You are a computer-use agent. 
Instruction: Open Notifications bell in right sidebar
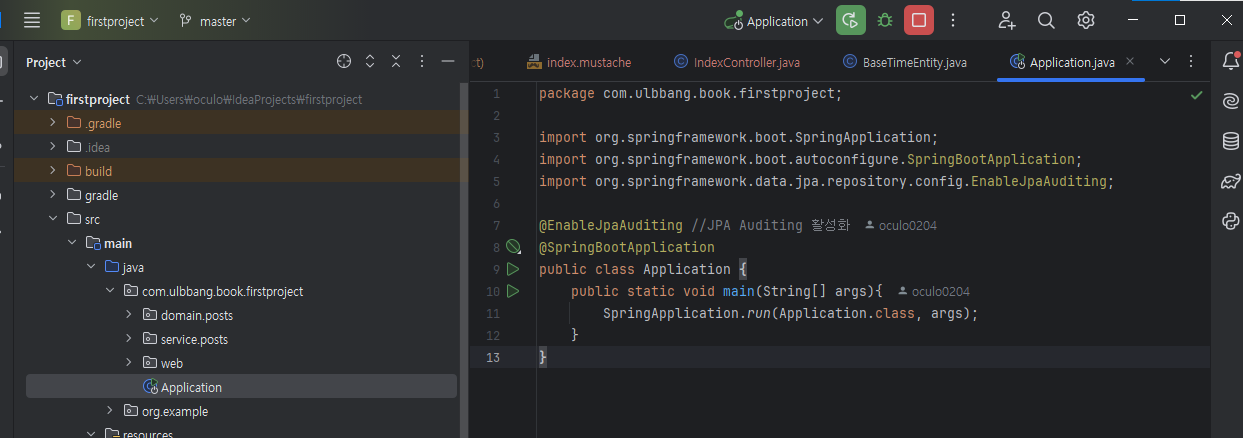click(1230, 62)
